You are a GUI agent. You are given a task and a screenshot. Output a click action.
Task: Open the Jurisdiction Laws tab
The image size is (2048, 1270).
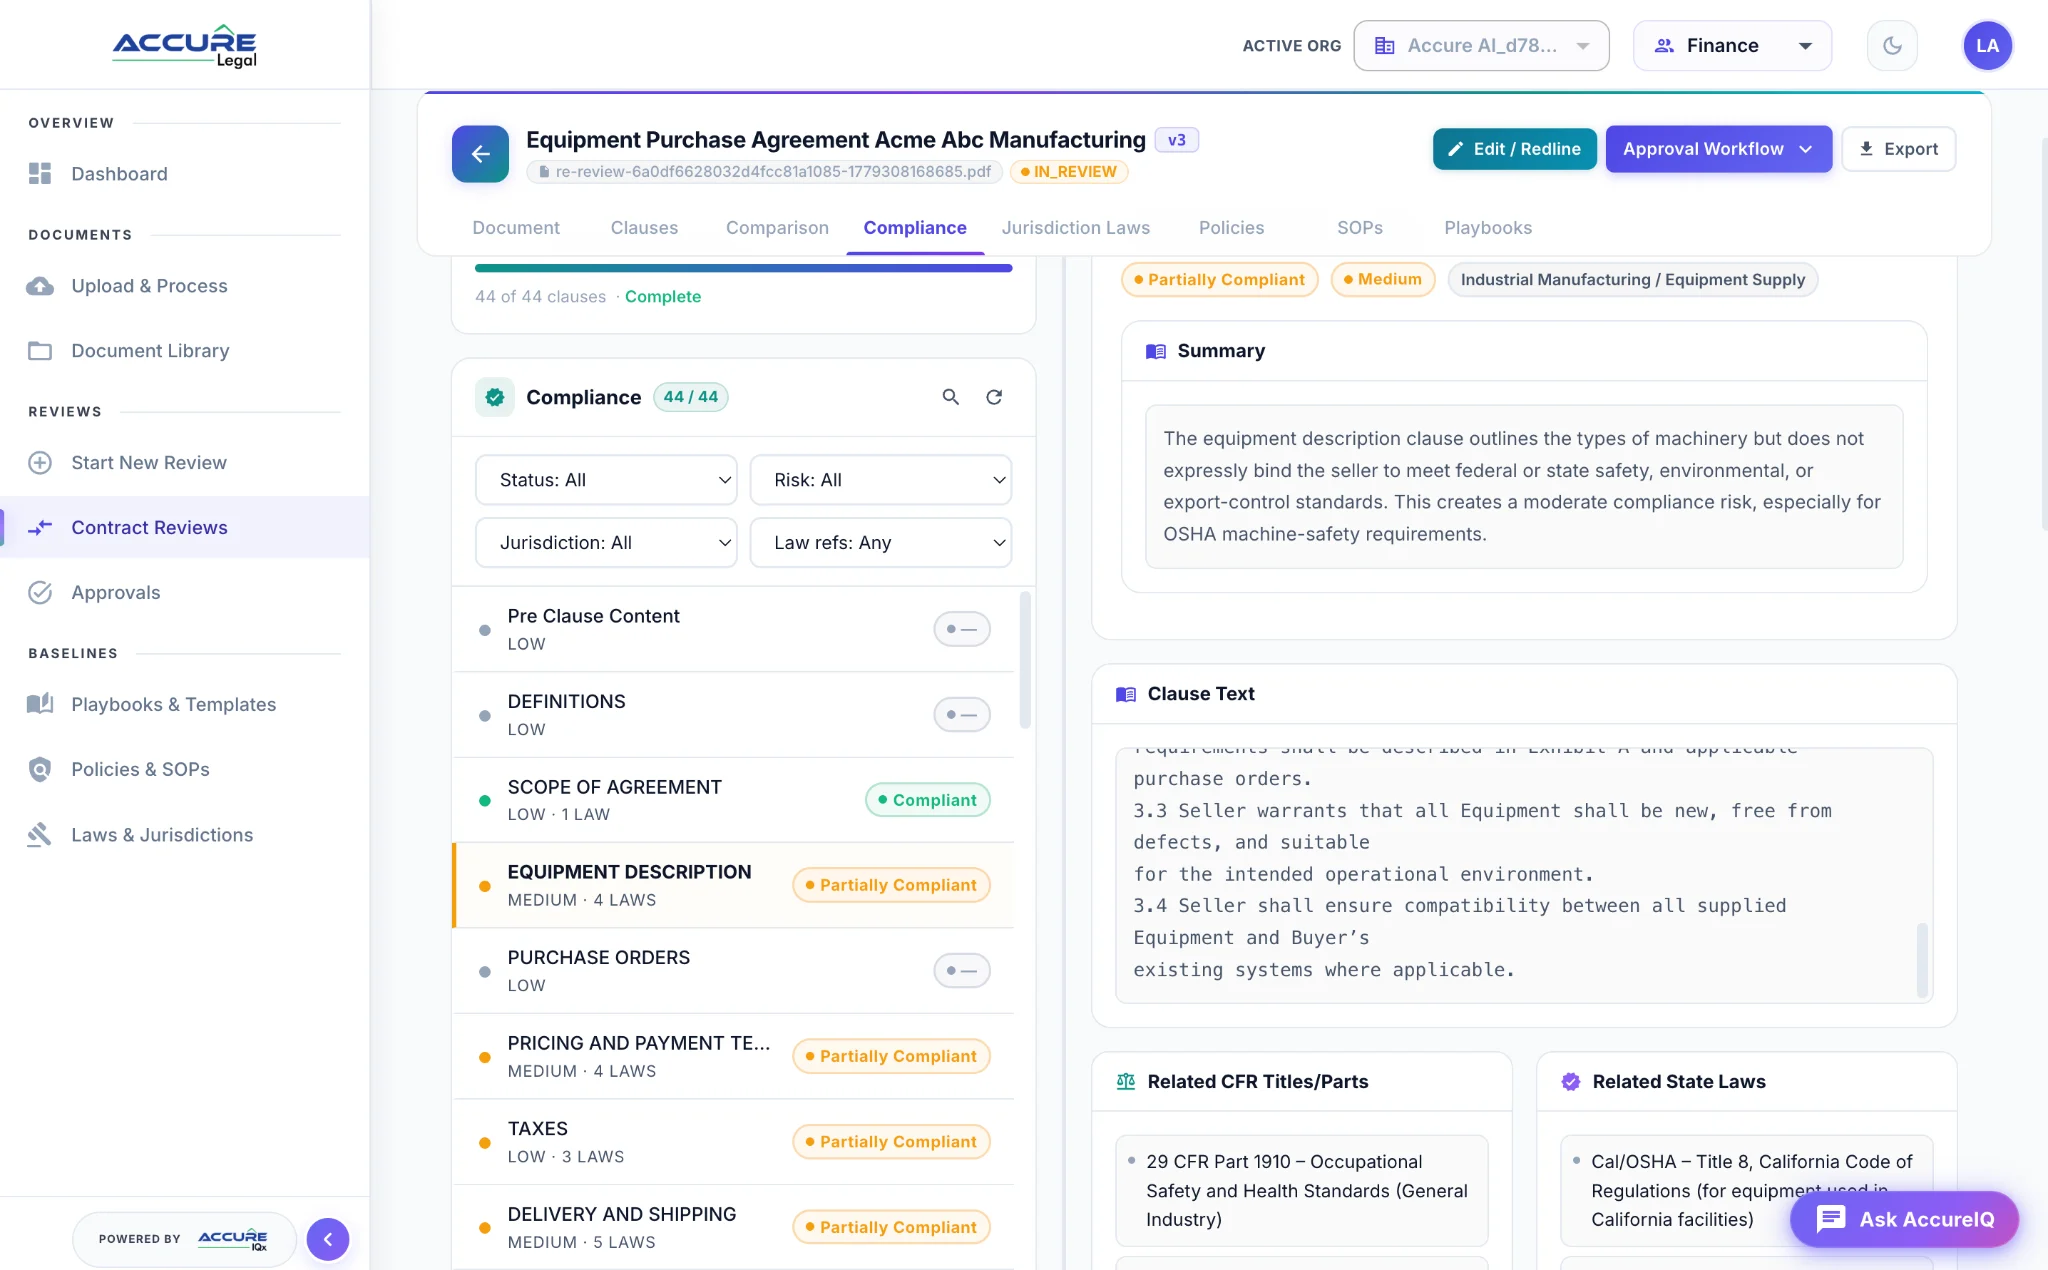(x=1076, y=228)
